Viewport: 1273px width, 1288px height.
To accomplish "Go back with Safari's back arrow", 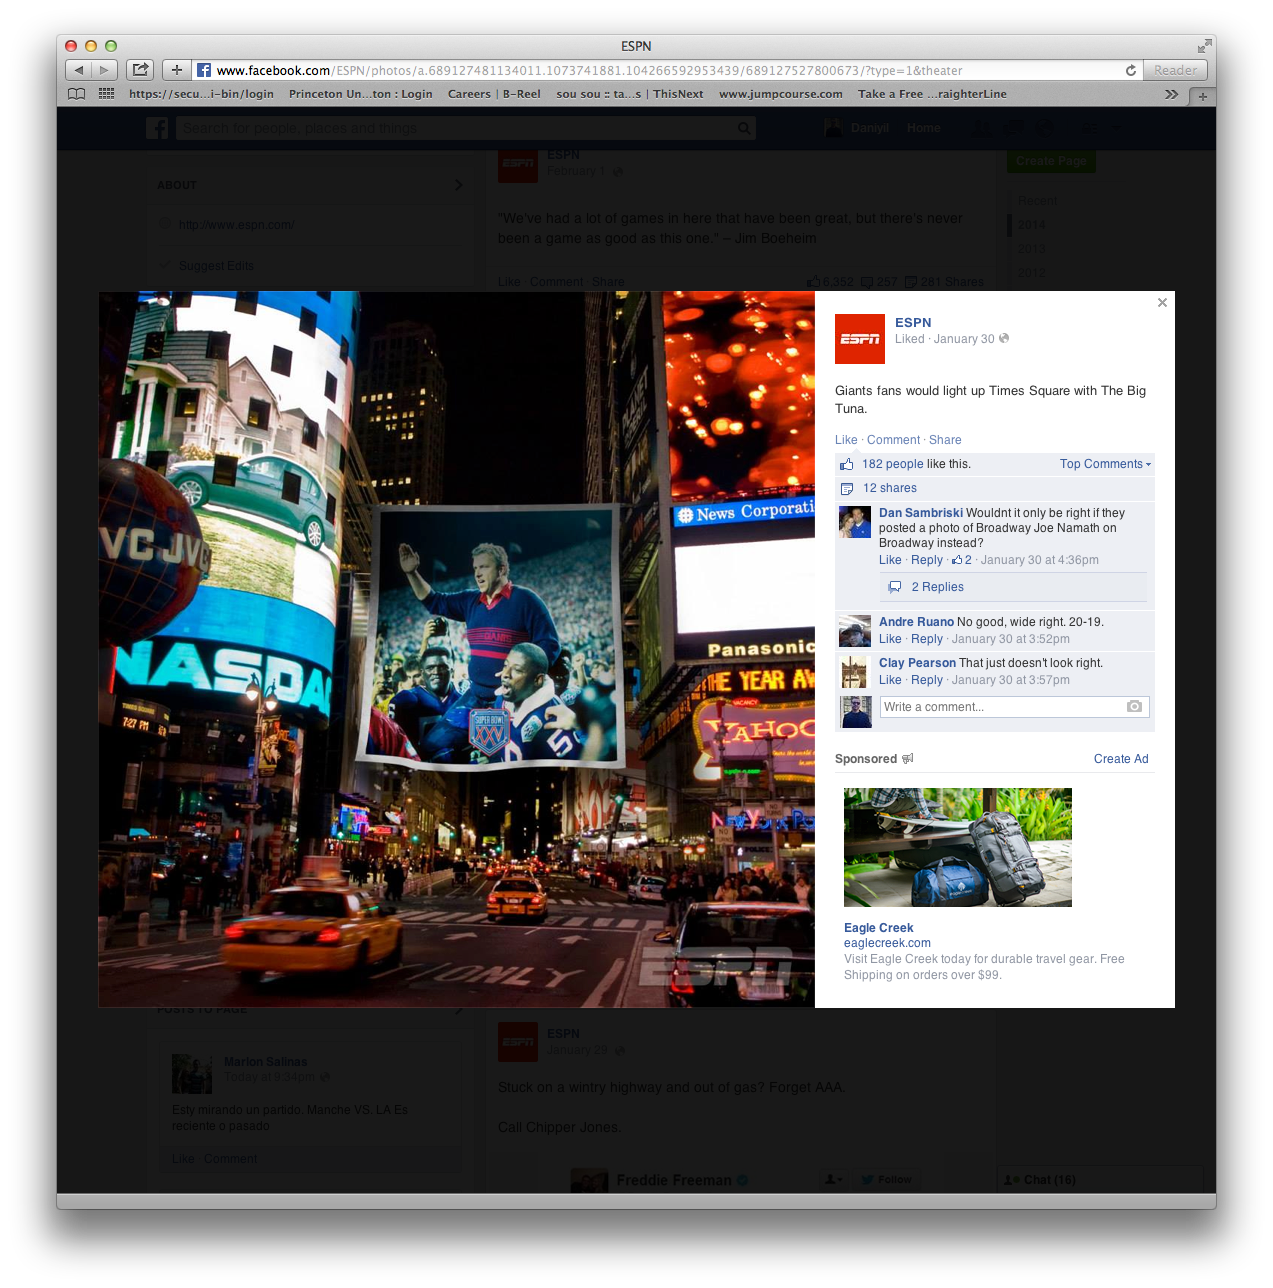I will 79,70.
